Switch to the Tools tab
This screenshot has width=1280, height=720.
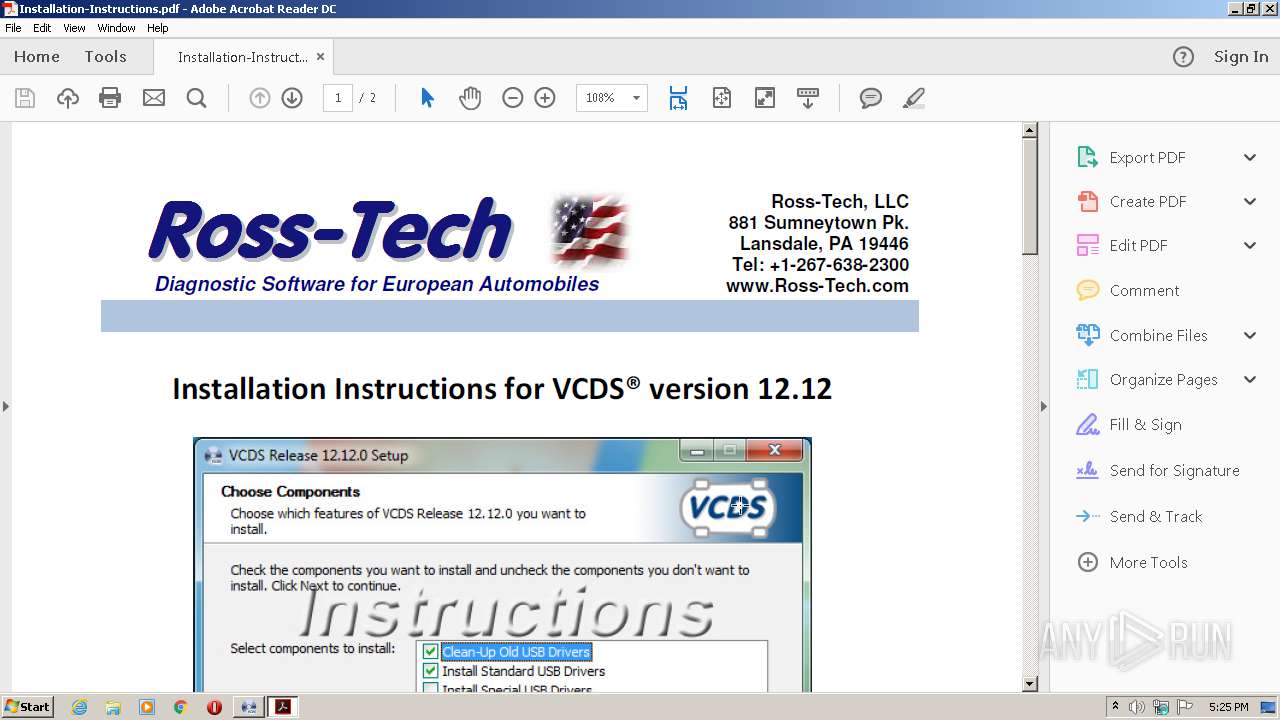[x=105, y=57]
